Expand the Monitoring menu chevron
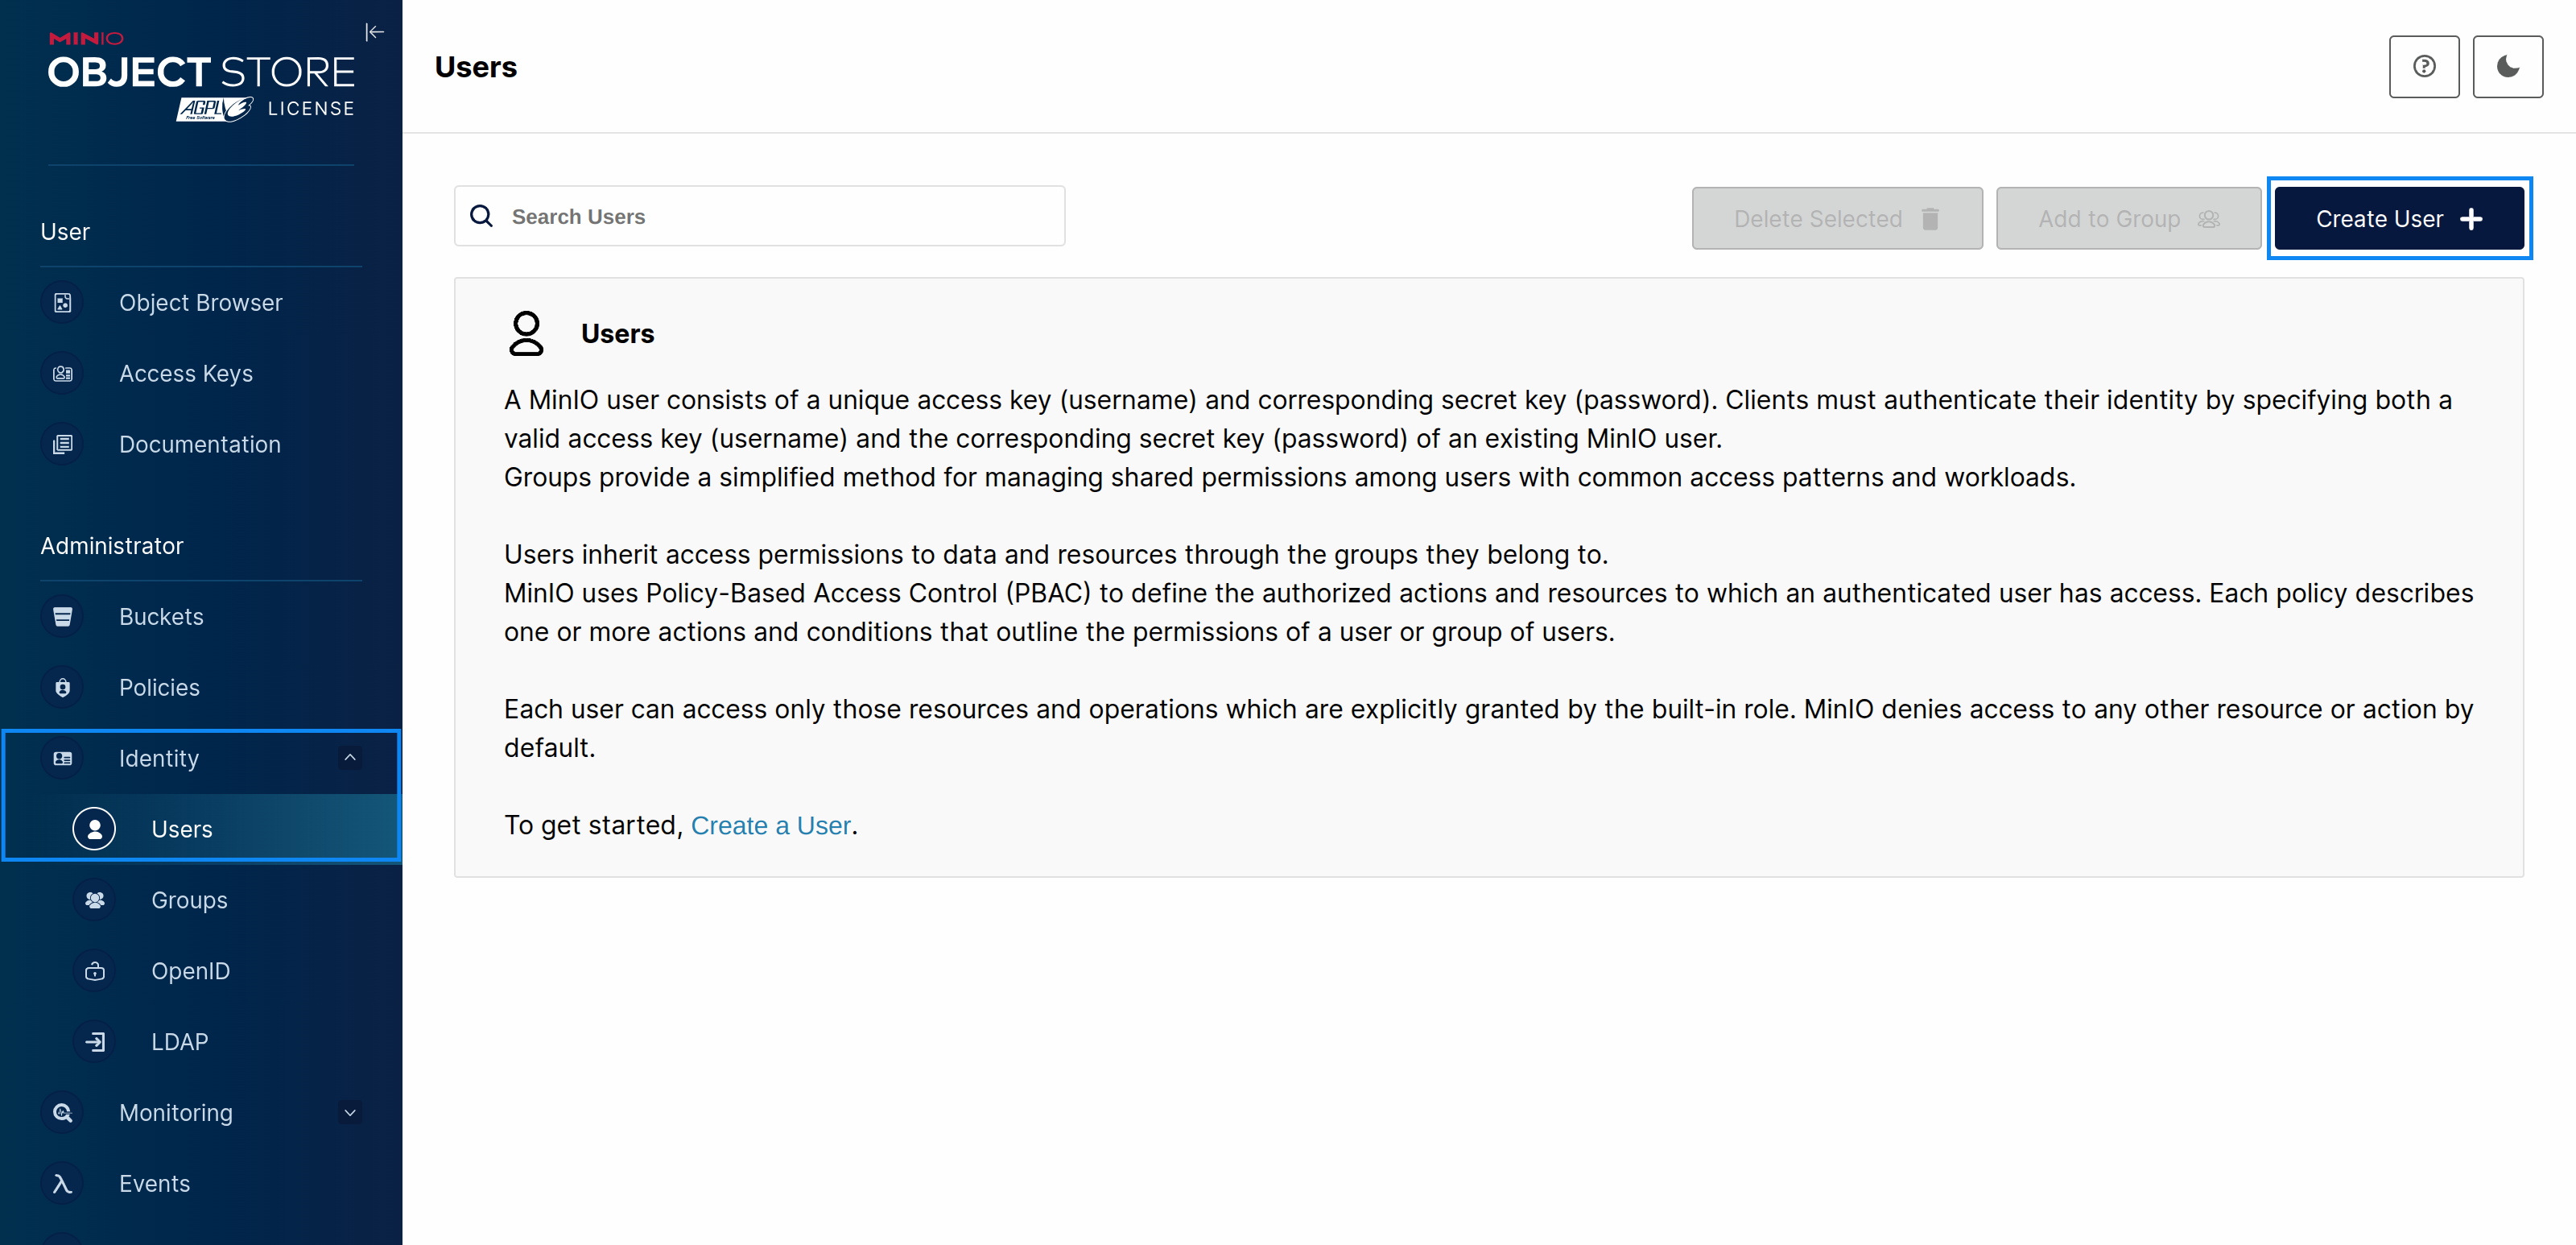Image resolution: width=2576 pixels, height=1245 pixels. (x=350, y=1113)
